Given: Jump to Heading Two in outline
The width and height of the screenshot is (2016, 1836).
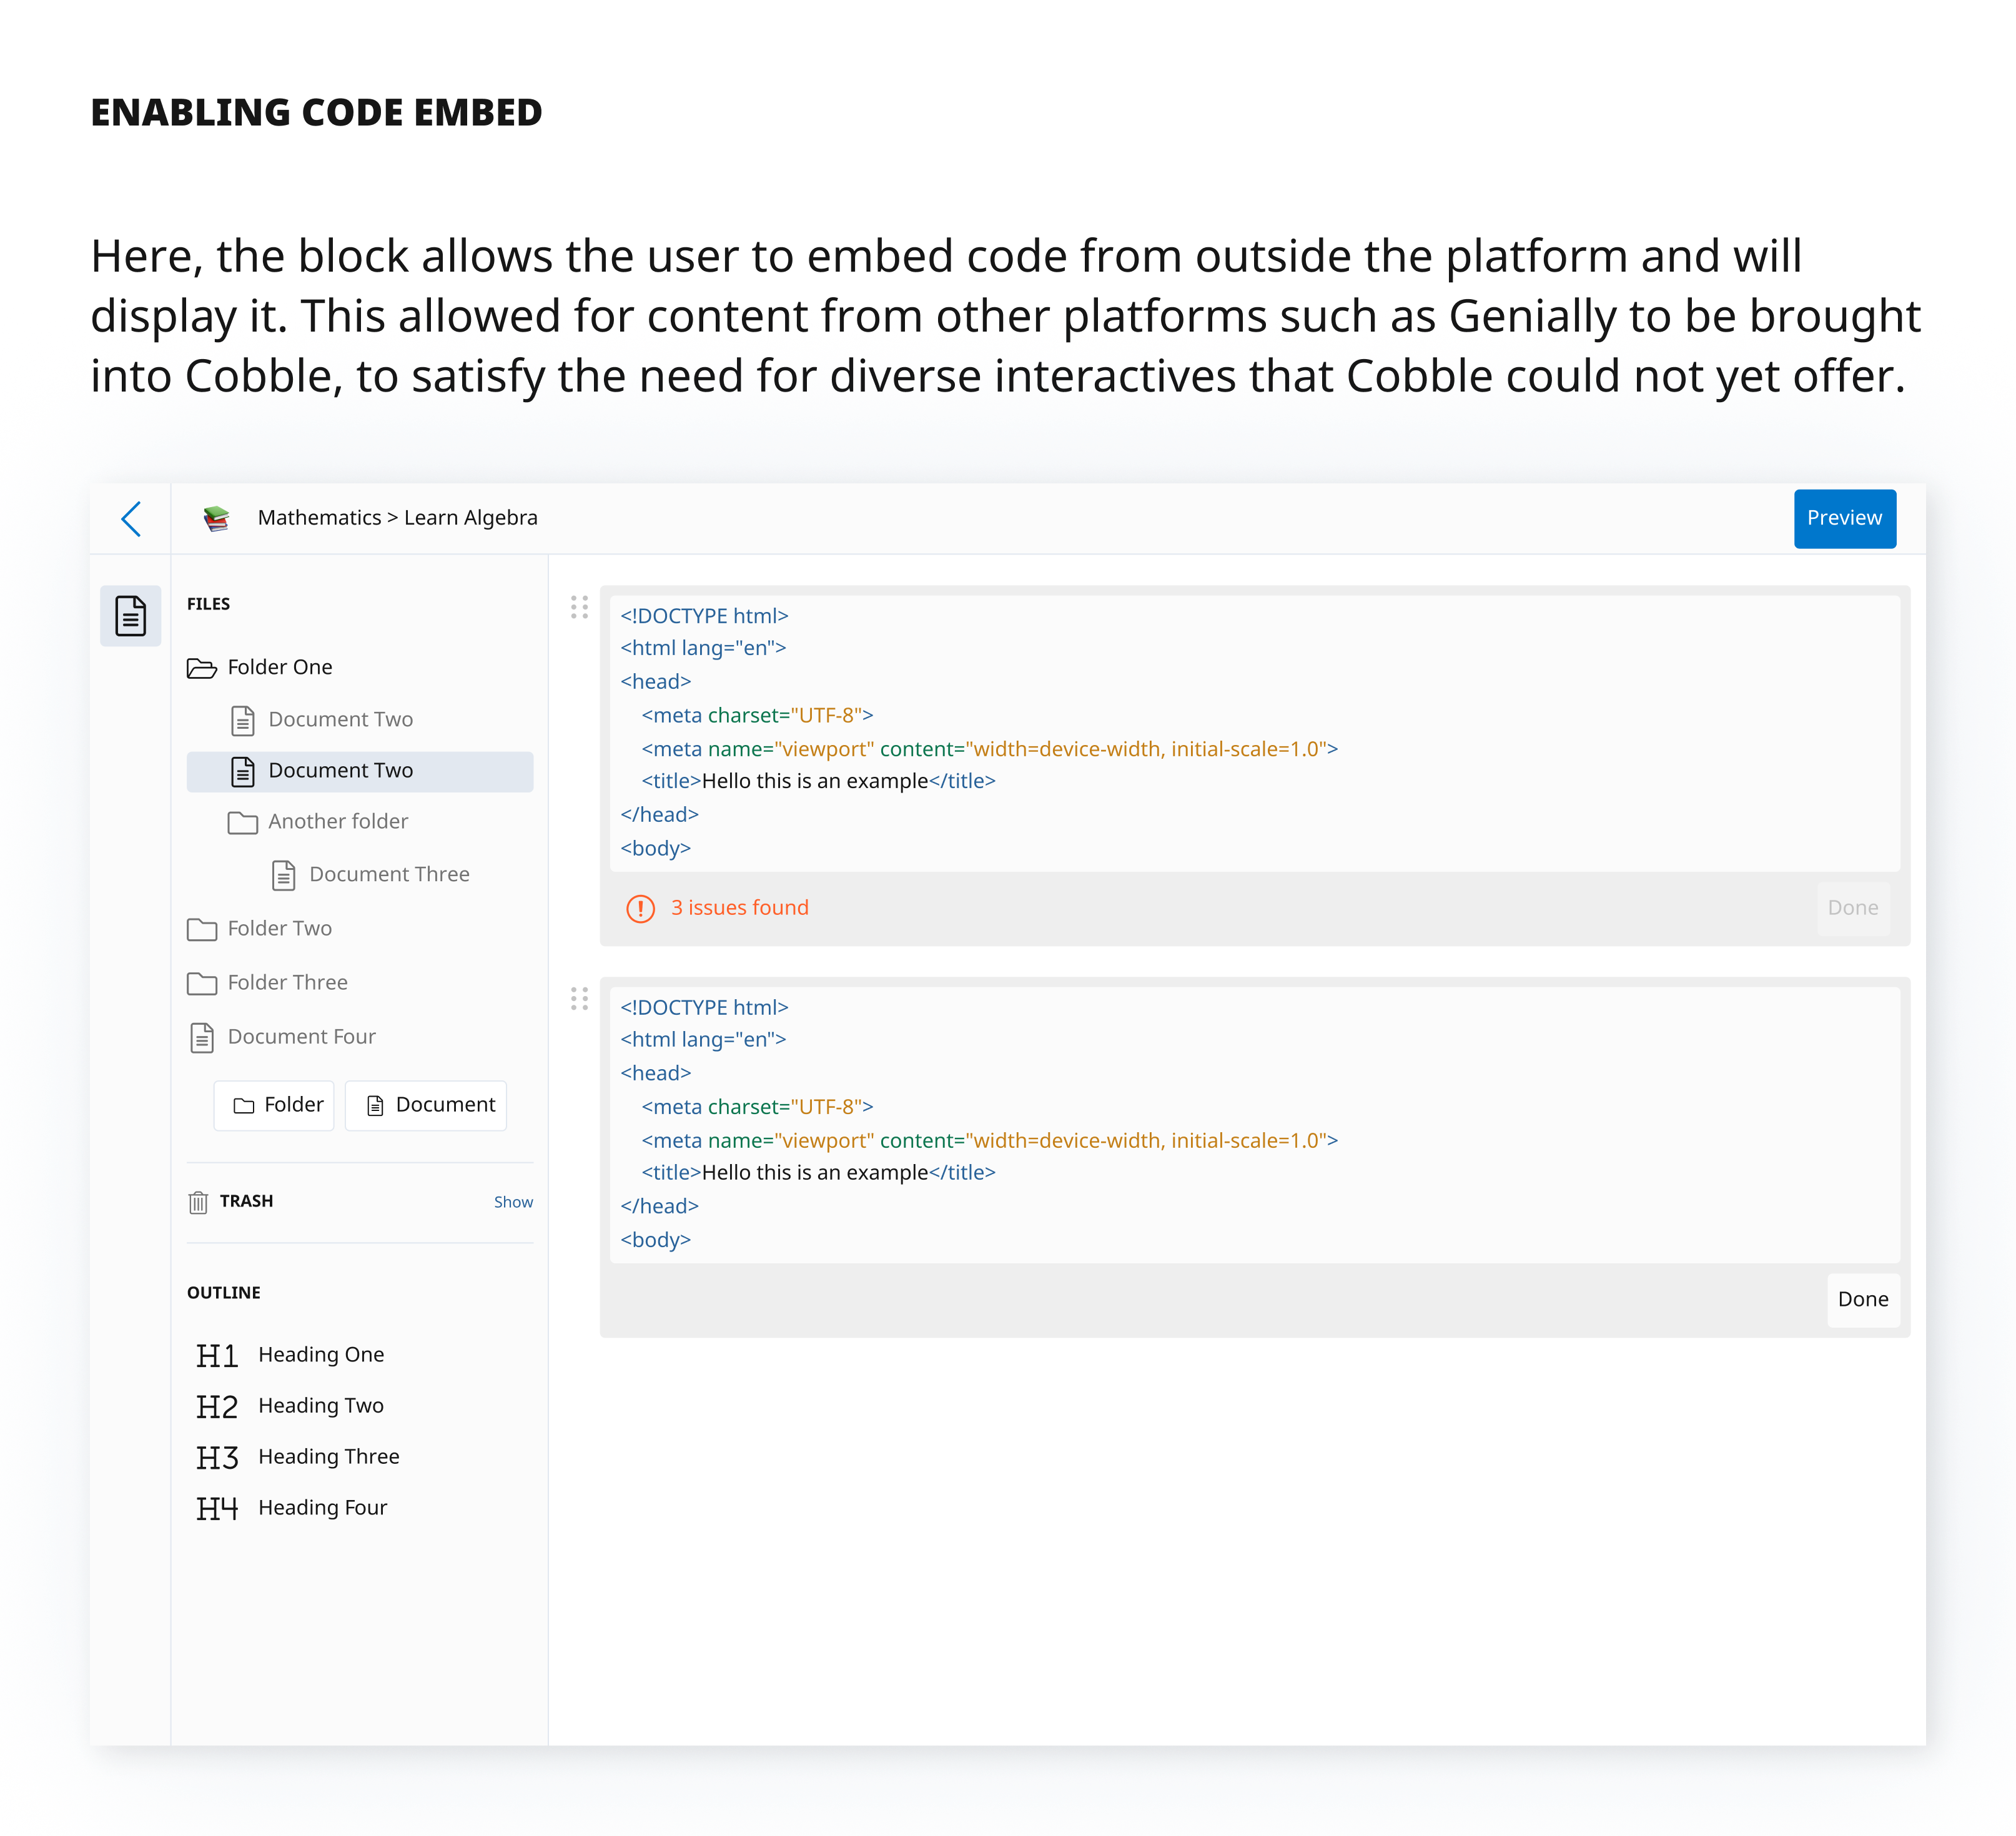Looking at the screenshot, I should click(x=320, y=1406).
